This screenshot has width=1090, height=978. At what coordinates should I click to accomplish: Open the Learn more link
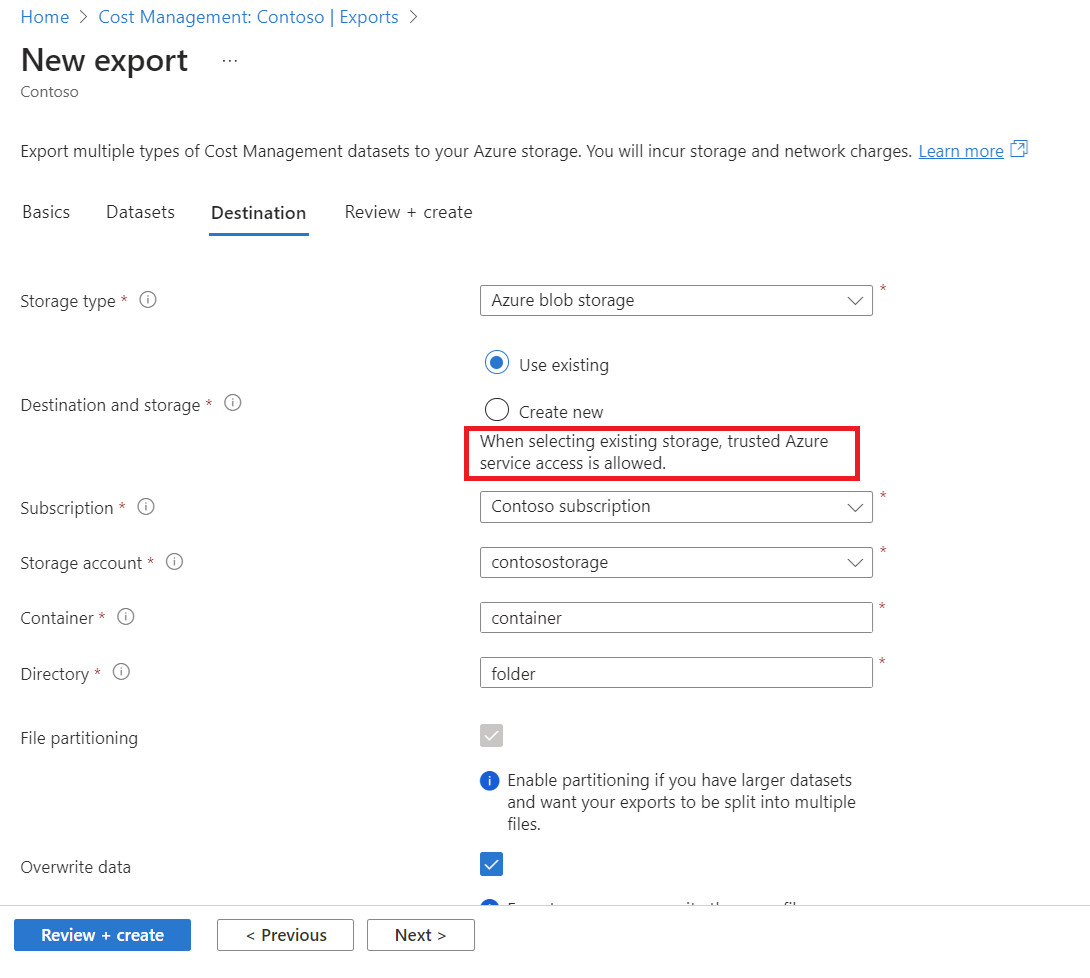[x=960, y=151]
